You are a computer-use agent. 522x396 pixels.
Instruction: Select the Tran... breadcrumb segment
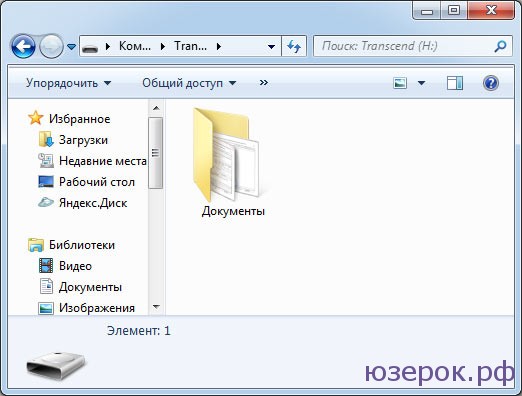(x=190, y=46)
